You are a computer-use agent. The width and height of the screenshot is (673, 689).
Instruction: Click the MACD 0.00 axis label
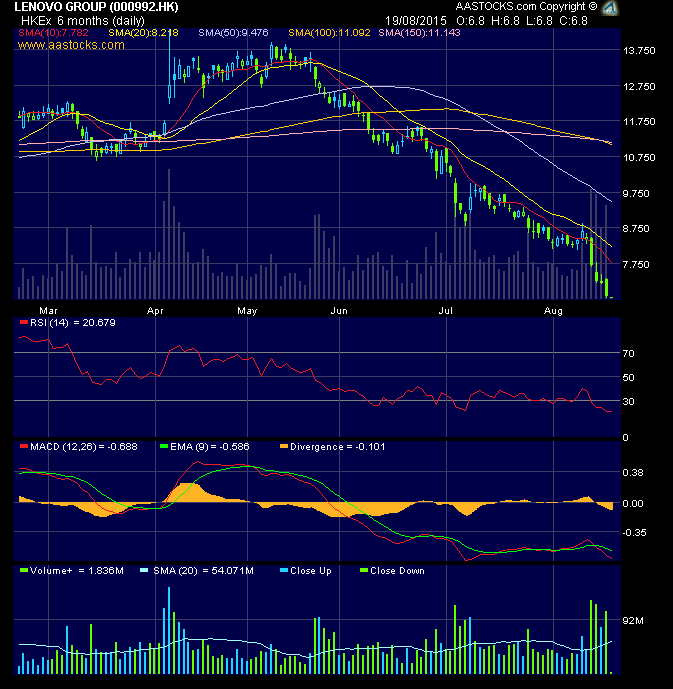tap(633, 504)
